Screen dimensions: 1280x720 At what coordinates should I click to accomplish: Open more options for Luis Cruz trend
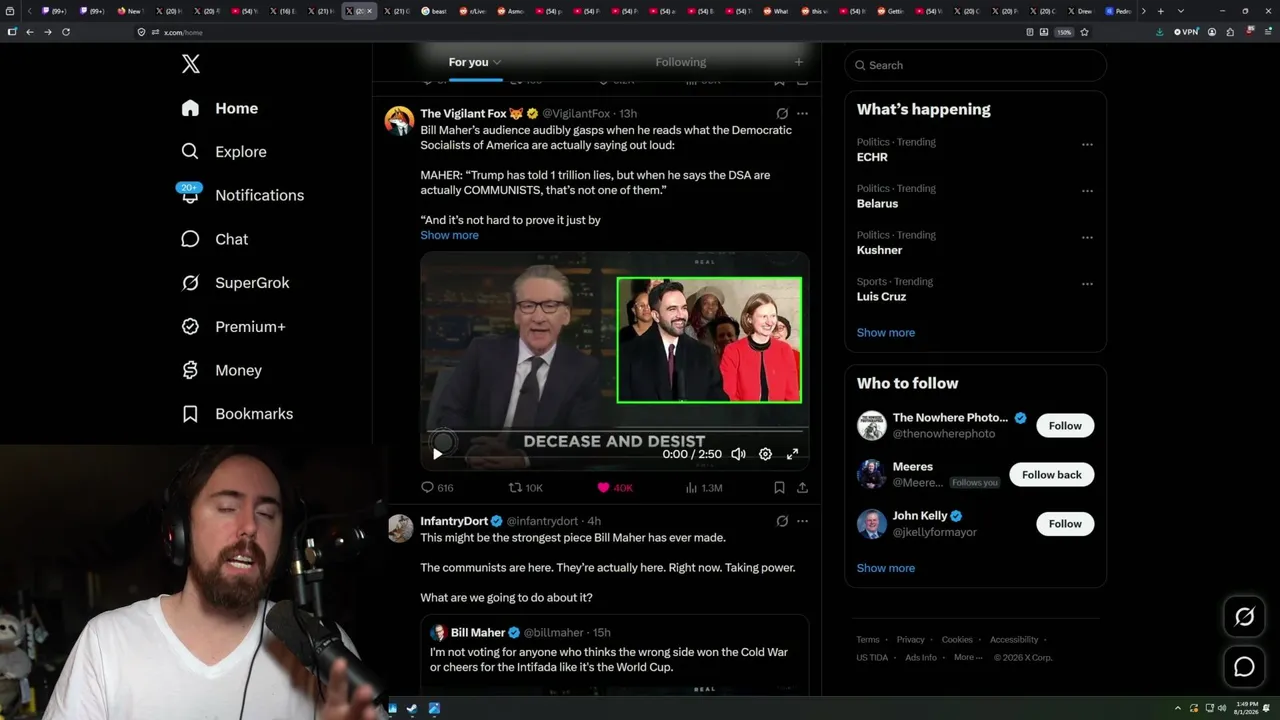[1087, 284]
